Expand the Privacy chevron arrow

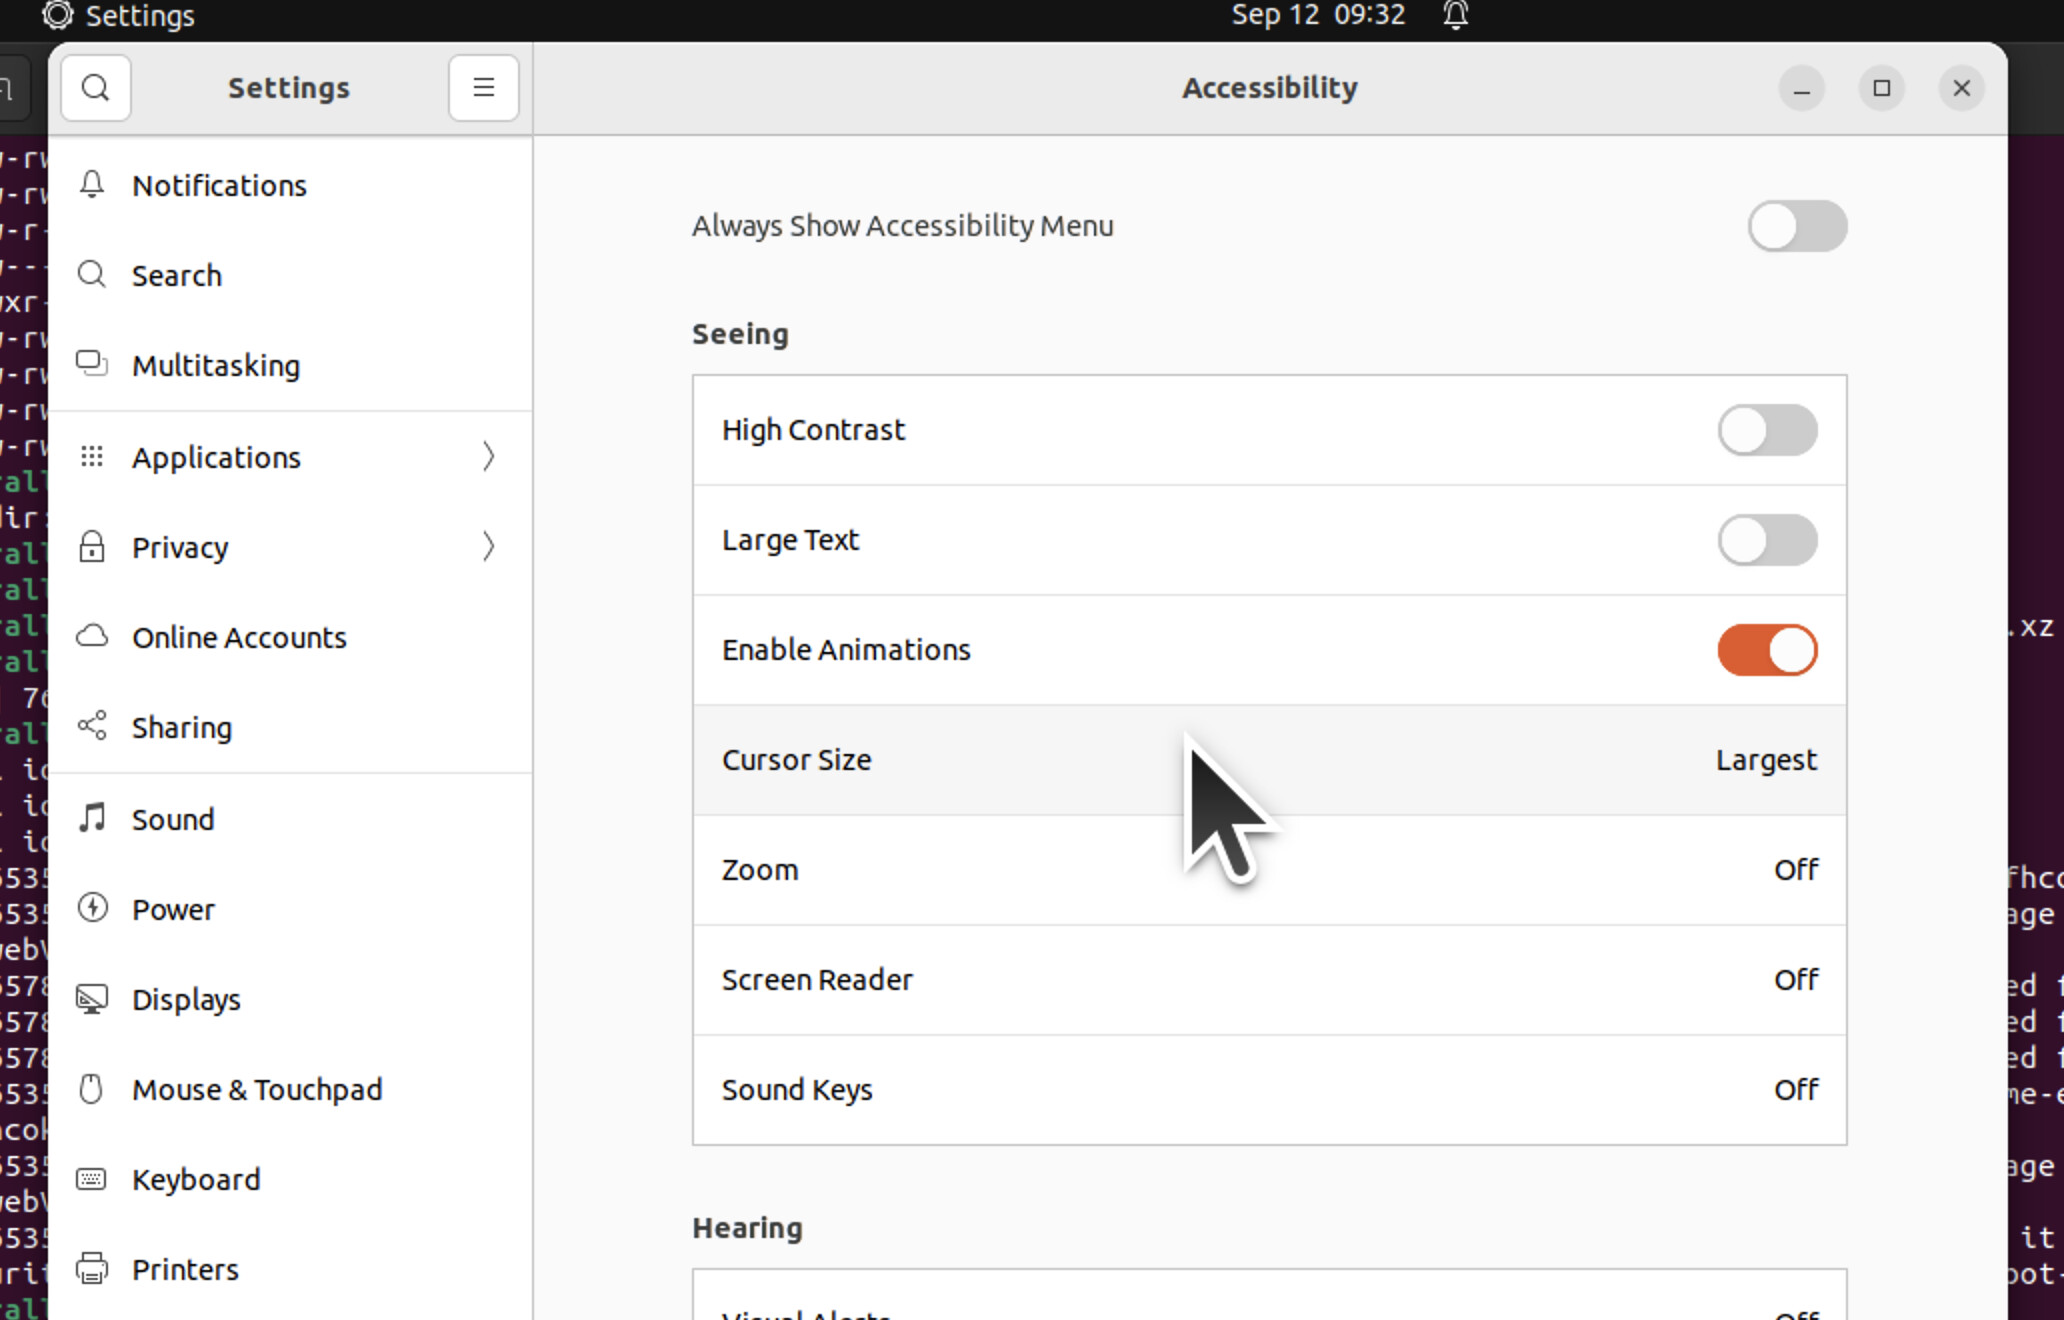488,547
